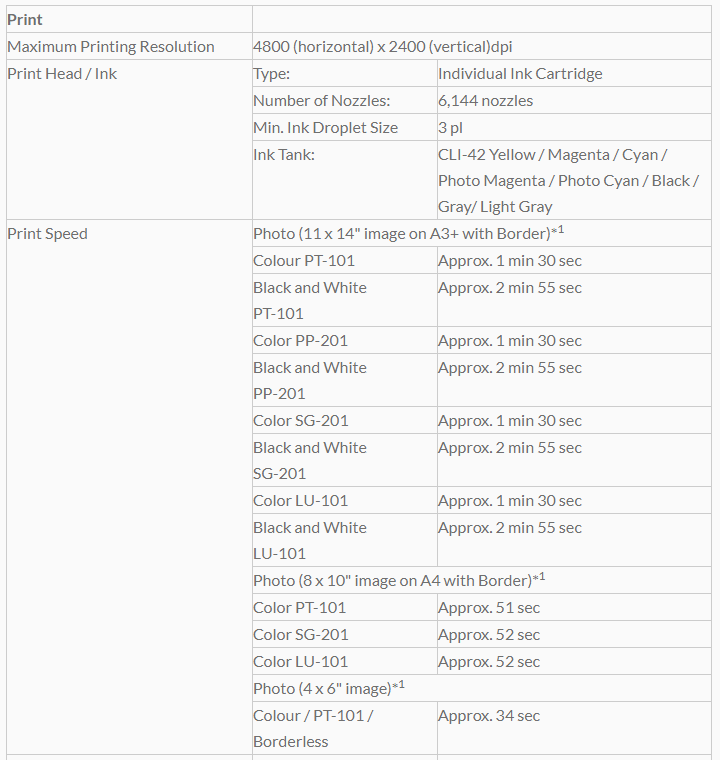
Task: Click the CLI-42 ink tank colours text
Action: pos(567,181)
